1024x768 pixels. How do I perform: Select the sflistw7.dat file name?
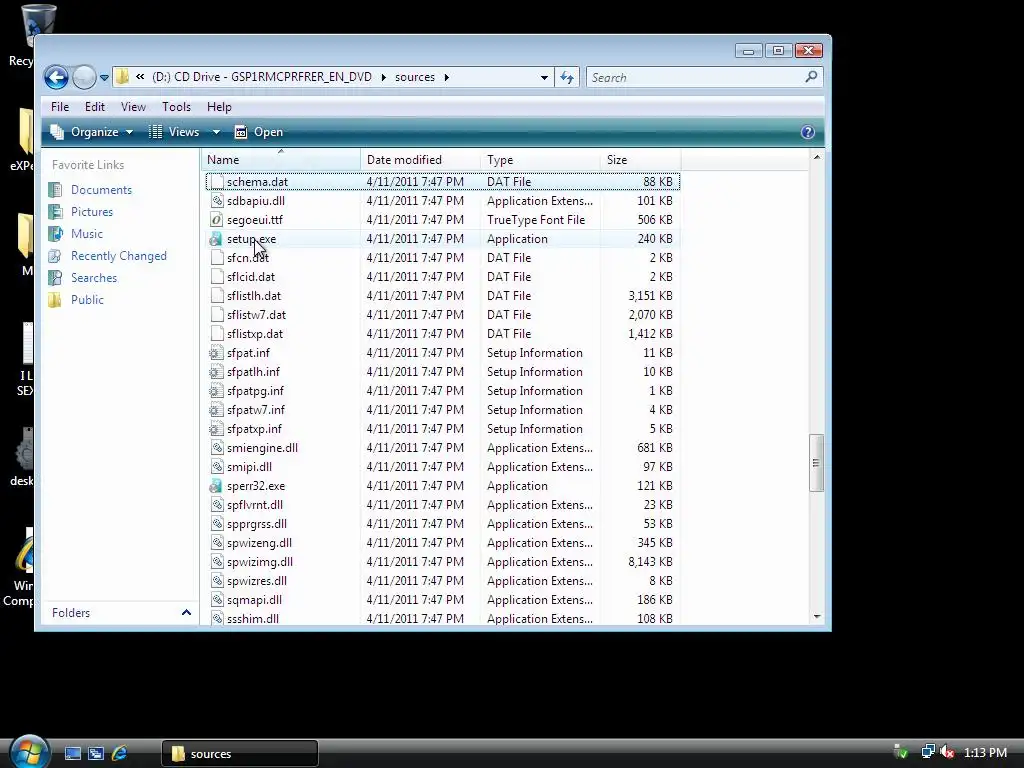coord(257,315)
